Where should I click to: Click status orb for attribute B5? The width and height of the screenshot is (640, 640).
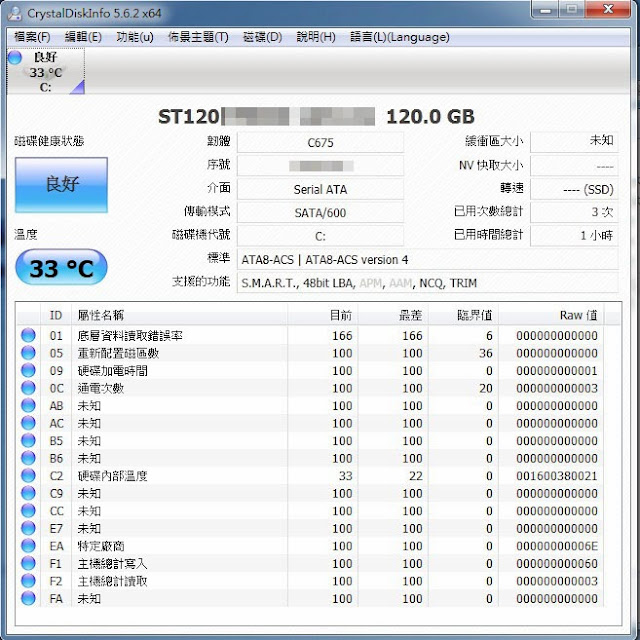[28, 440]
